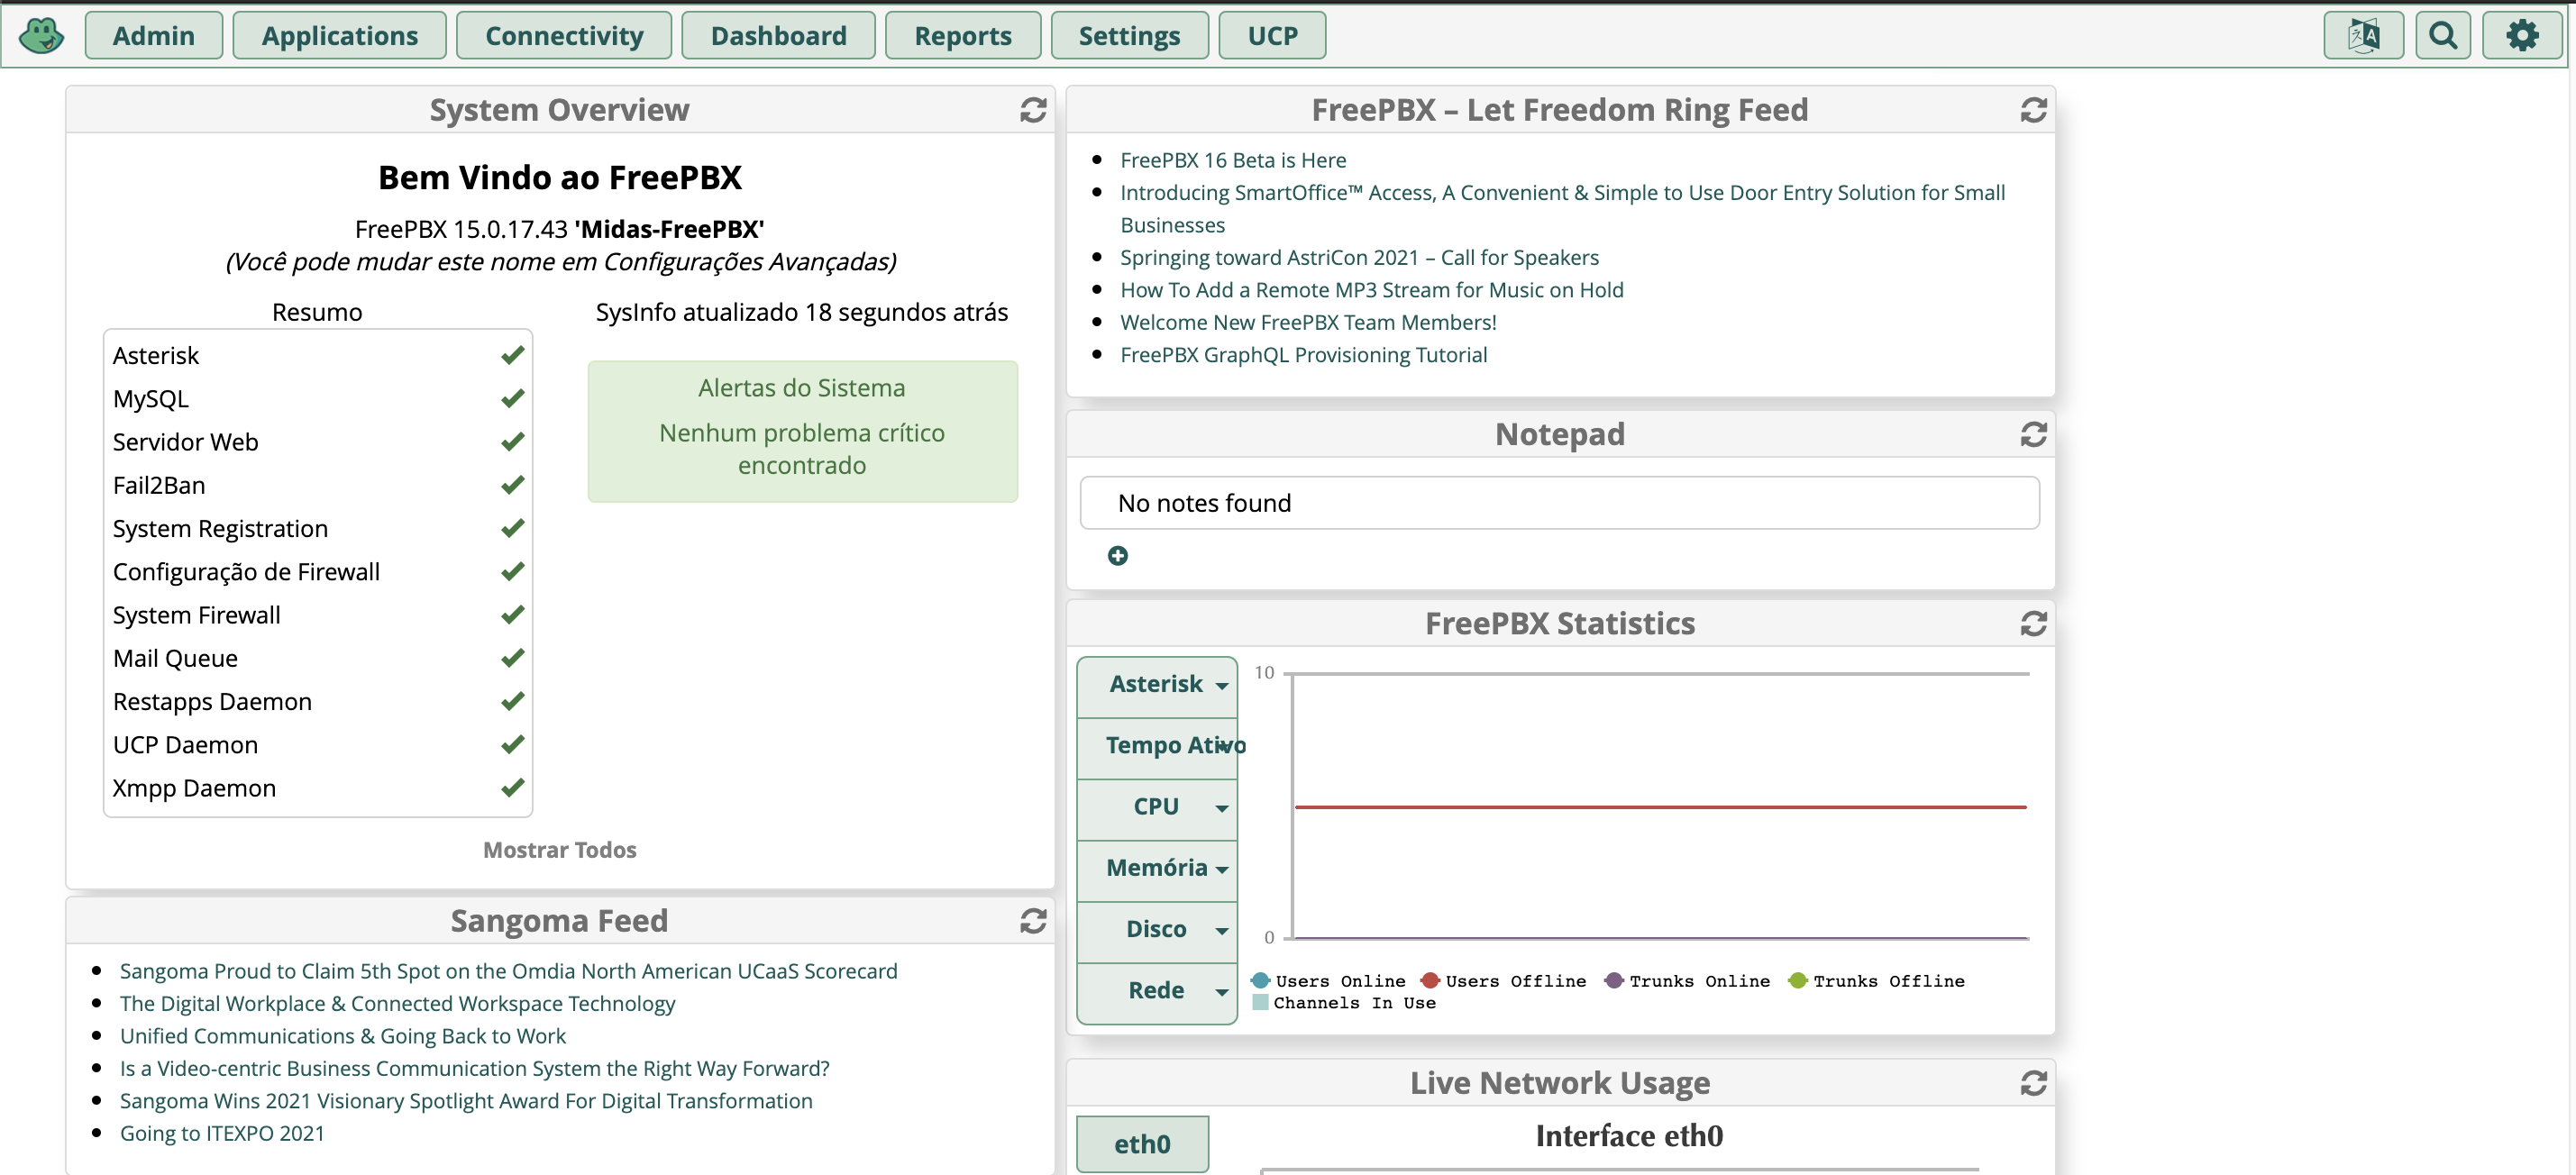Open the Reports menu
The image size is (2576, 1175).
963,36
